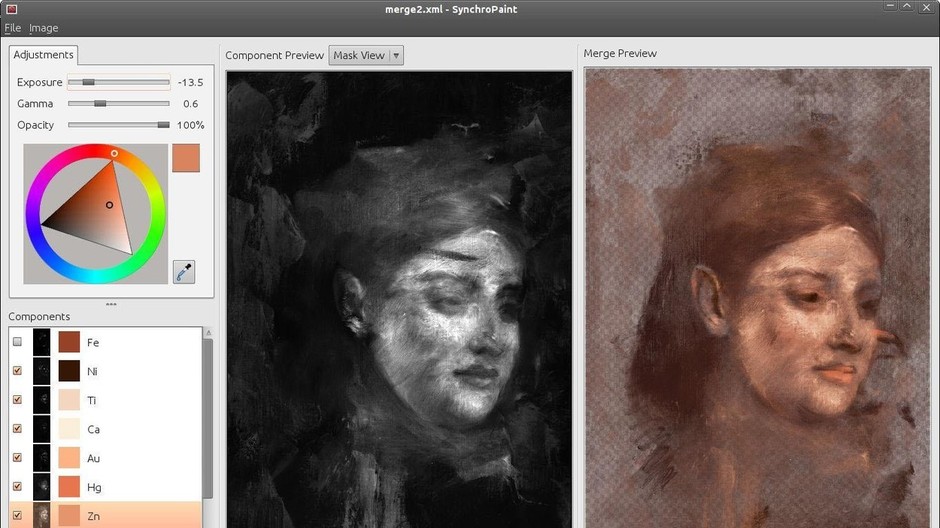Image resolution: width=940 pixels, height=528 pixels.
Task: Uncheck the Au component checkbox
Action: (17, 457)
